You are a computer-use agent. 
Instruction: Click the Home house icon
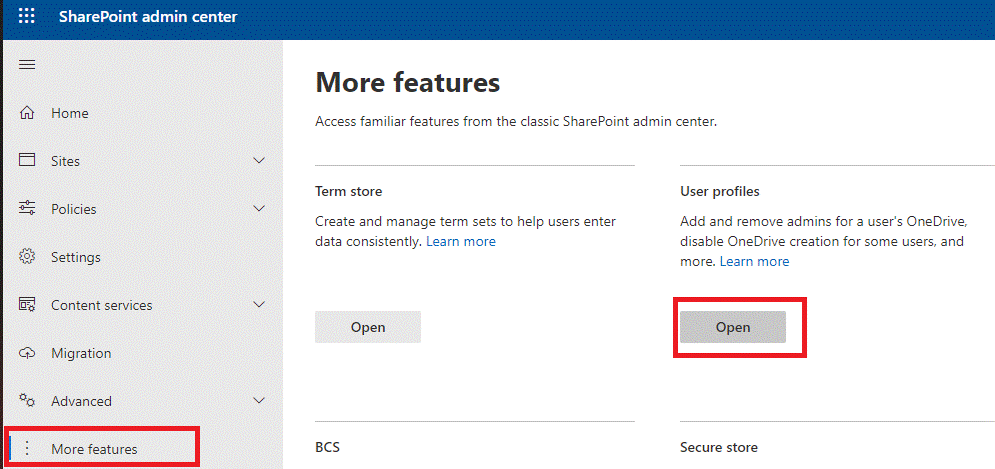tap(27, 113)
